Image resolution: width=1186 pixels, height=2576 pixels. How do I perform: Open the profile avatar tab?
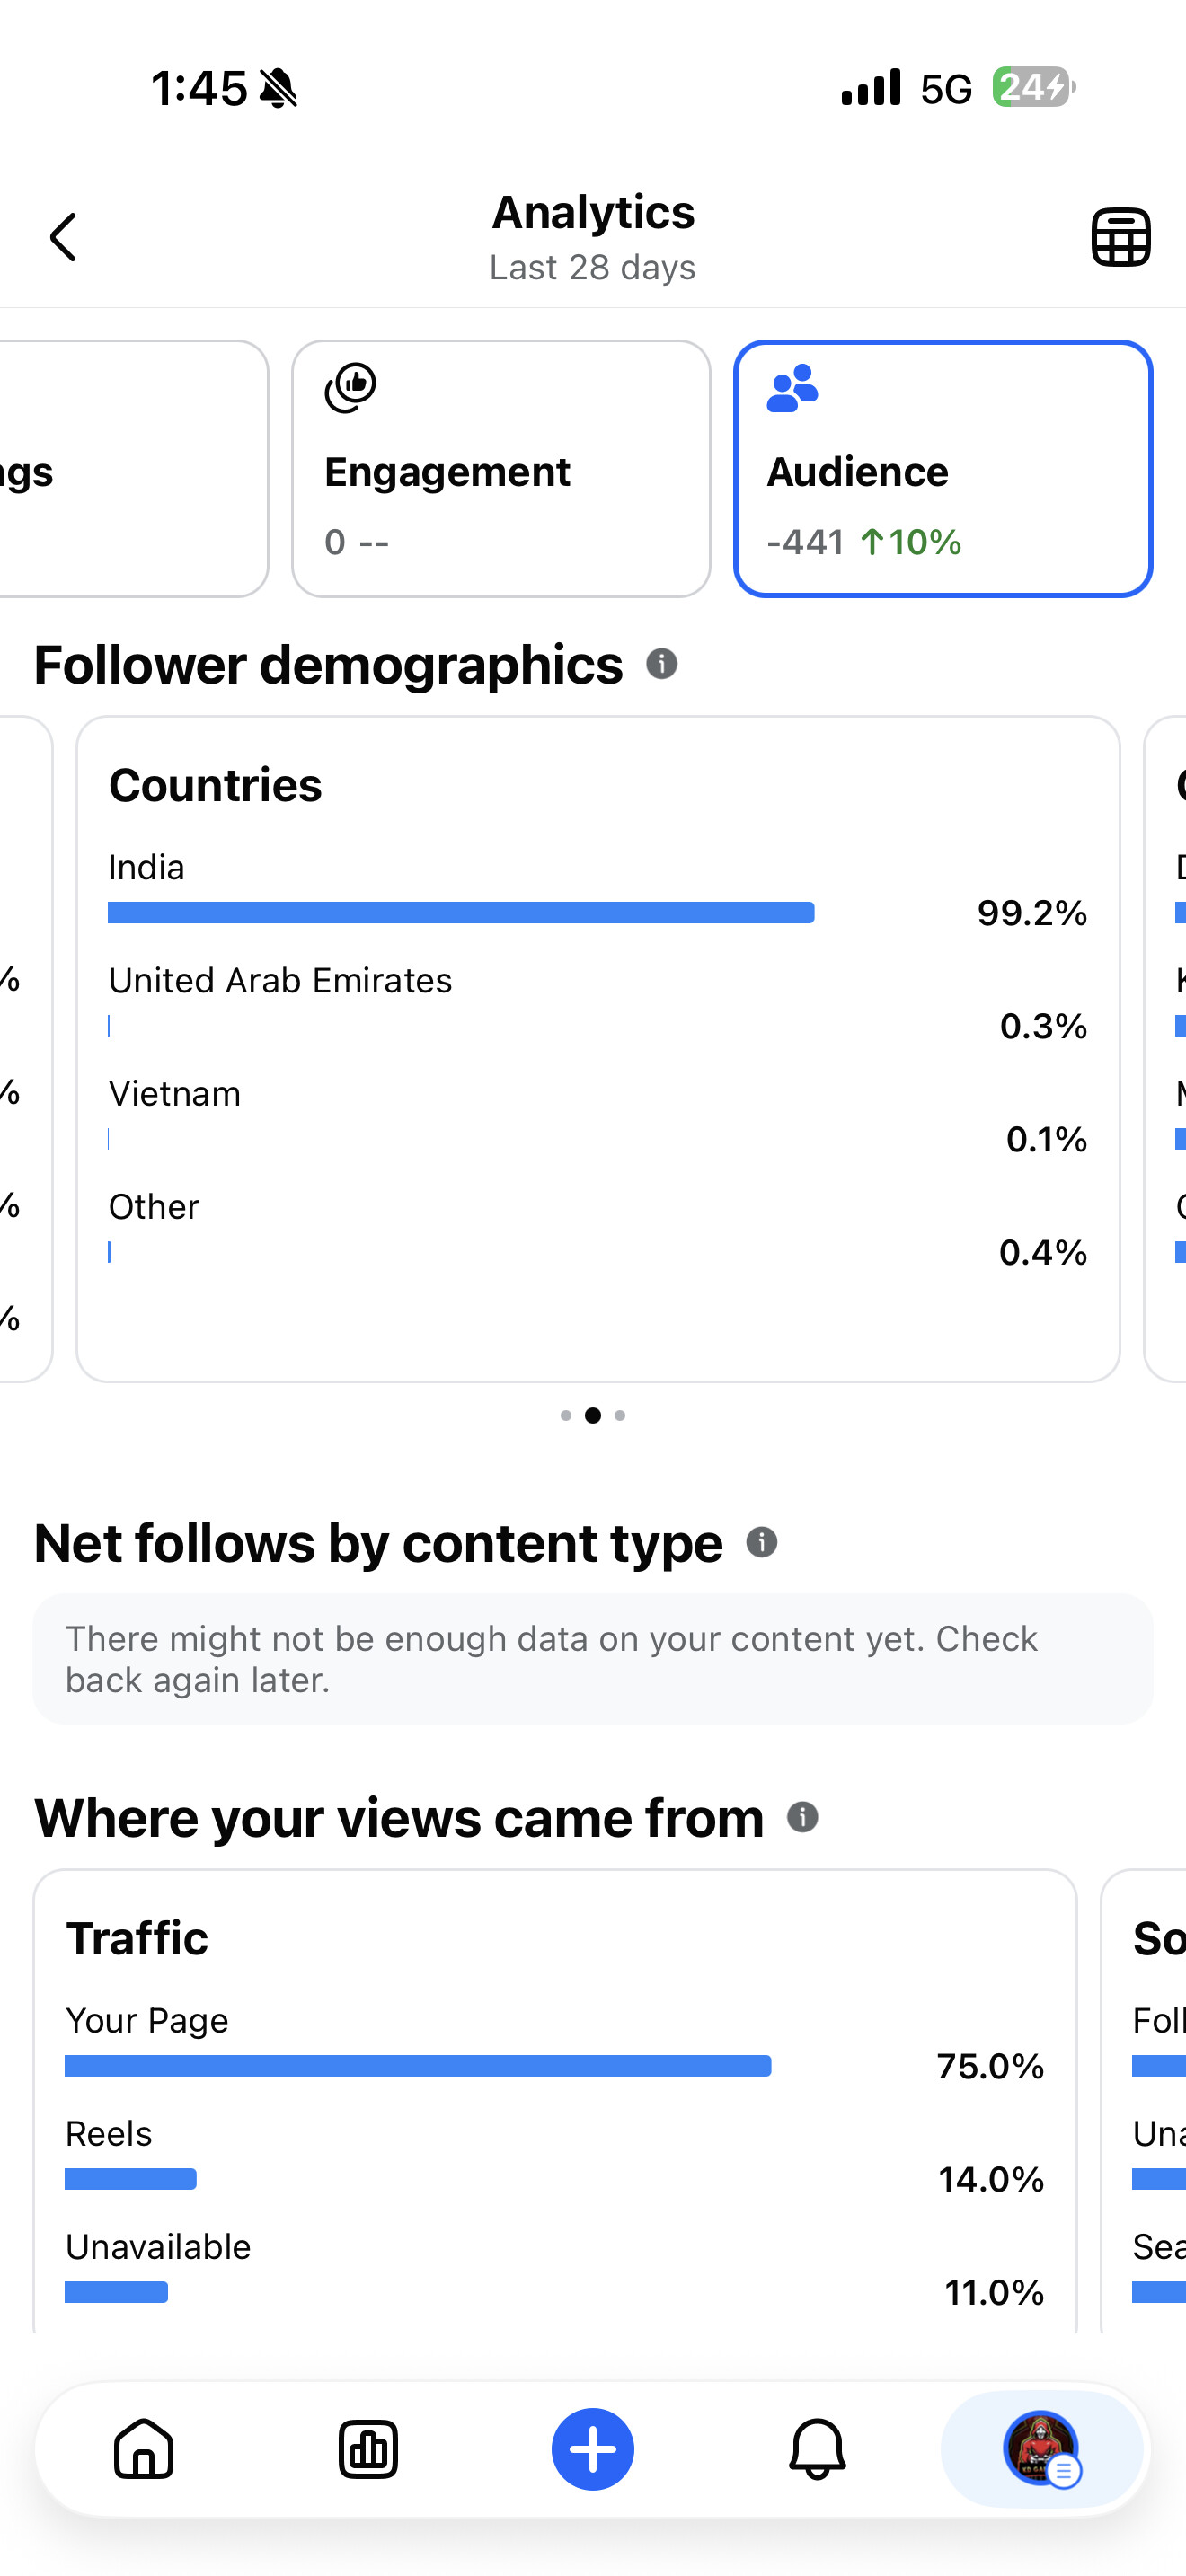click(x=1041, y=2448)
